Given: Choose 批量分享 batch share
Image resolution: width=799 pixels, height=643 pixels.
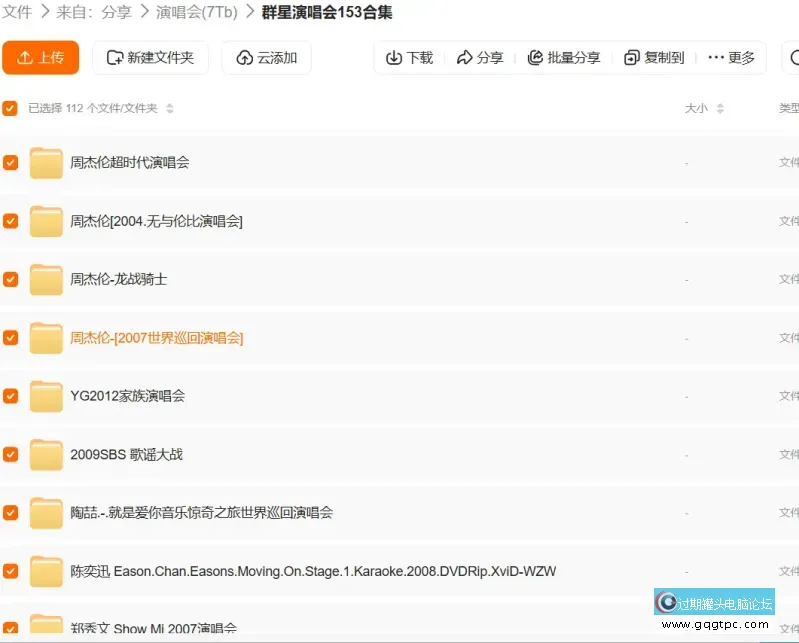Looking at the screenshot, I should 564,58.
